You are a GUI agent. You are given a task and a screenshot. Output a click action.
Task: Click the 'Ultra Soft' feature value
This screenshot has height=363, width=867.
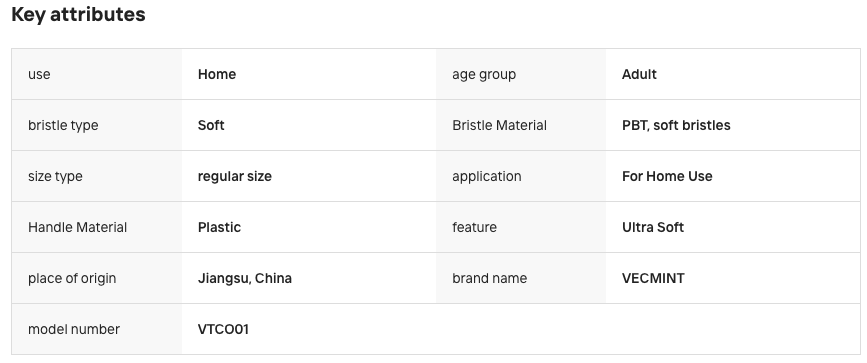653,227
